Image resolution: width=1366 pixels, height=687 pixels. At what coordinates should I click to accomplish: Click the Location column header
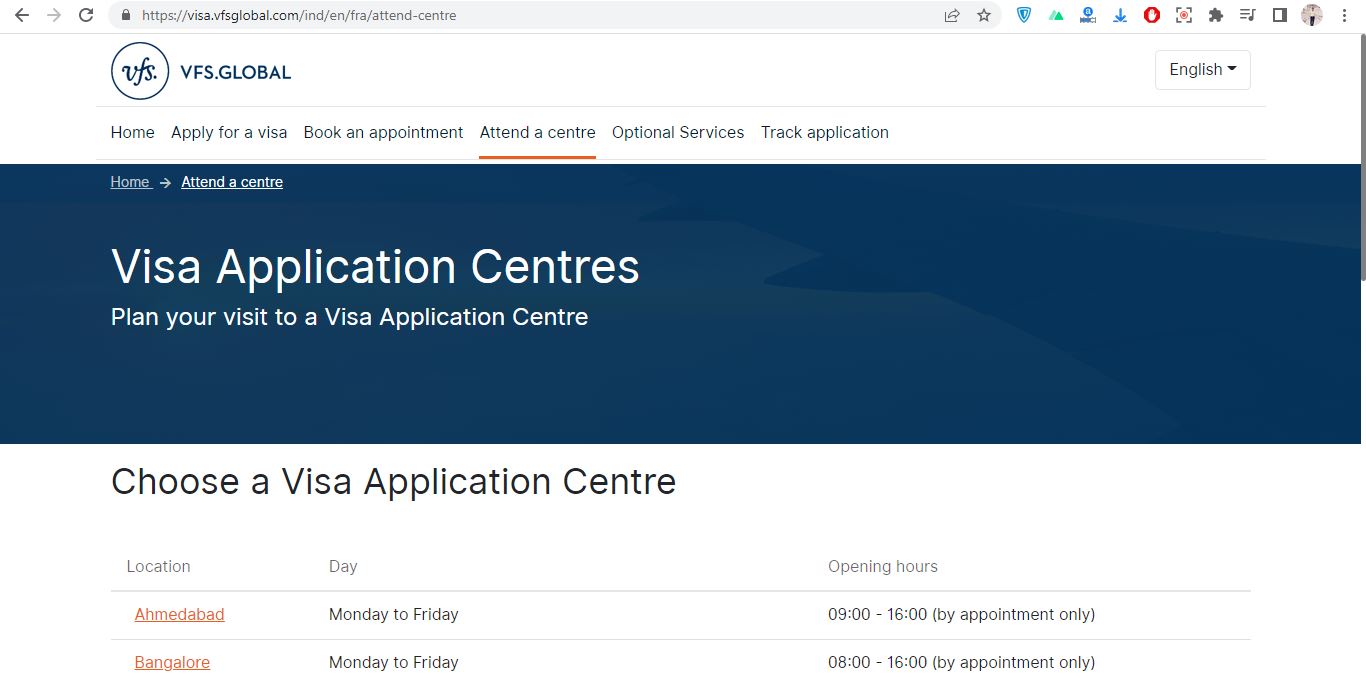click(158, 566)
